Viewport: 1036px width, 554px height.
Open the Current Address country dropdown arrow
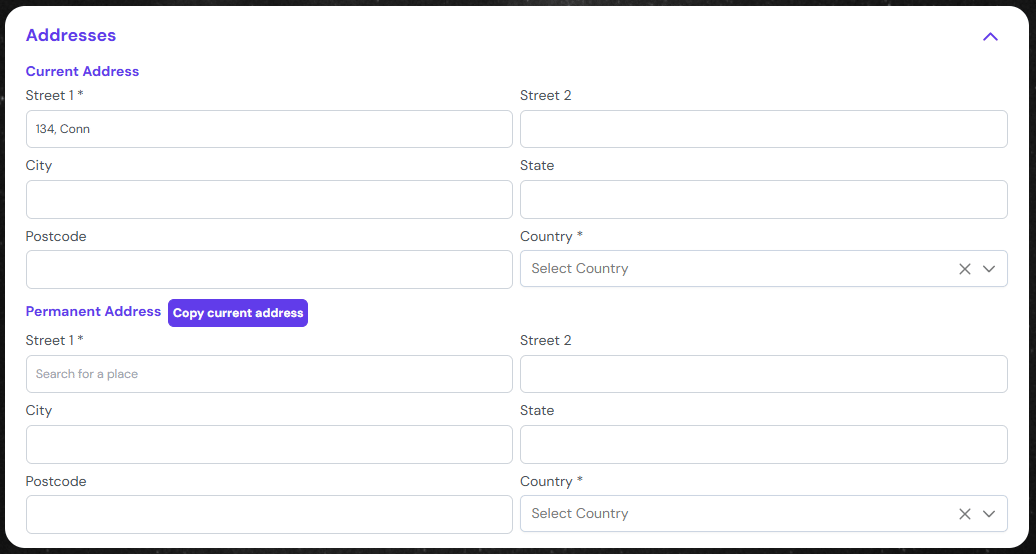tap(989, 269)
